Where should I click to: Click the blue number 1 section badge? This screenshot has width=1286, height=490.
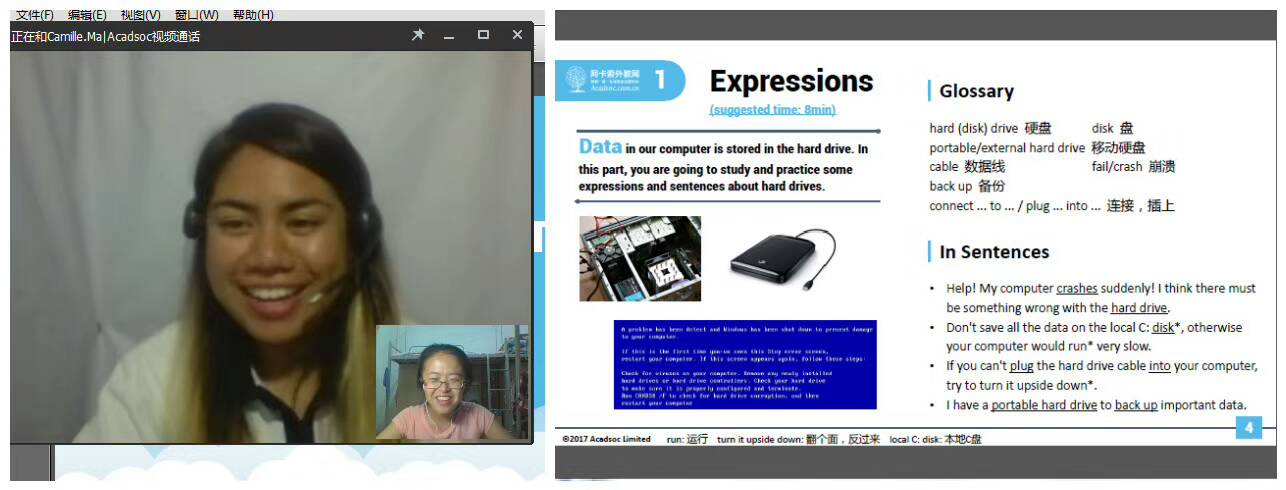(x=660, y=80)
